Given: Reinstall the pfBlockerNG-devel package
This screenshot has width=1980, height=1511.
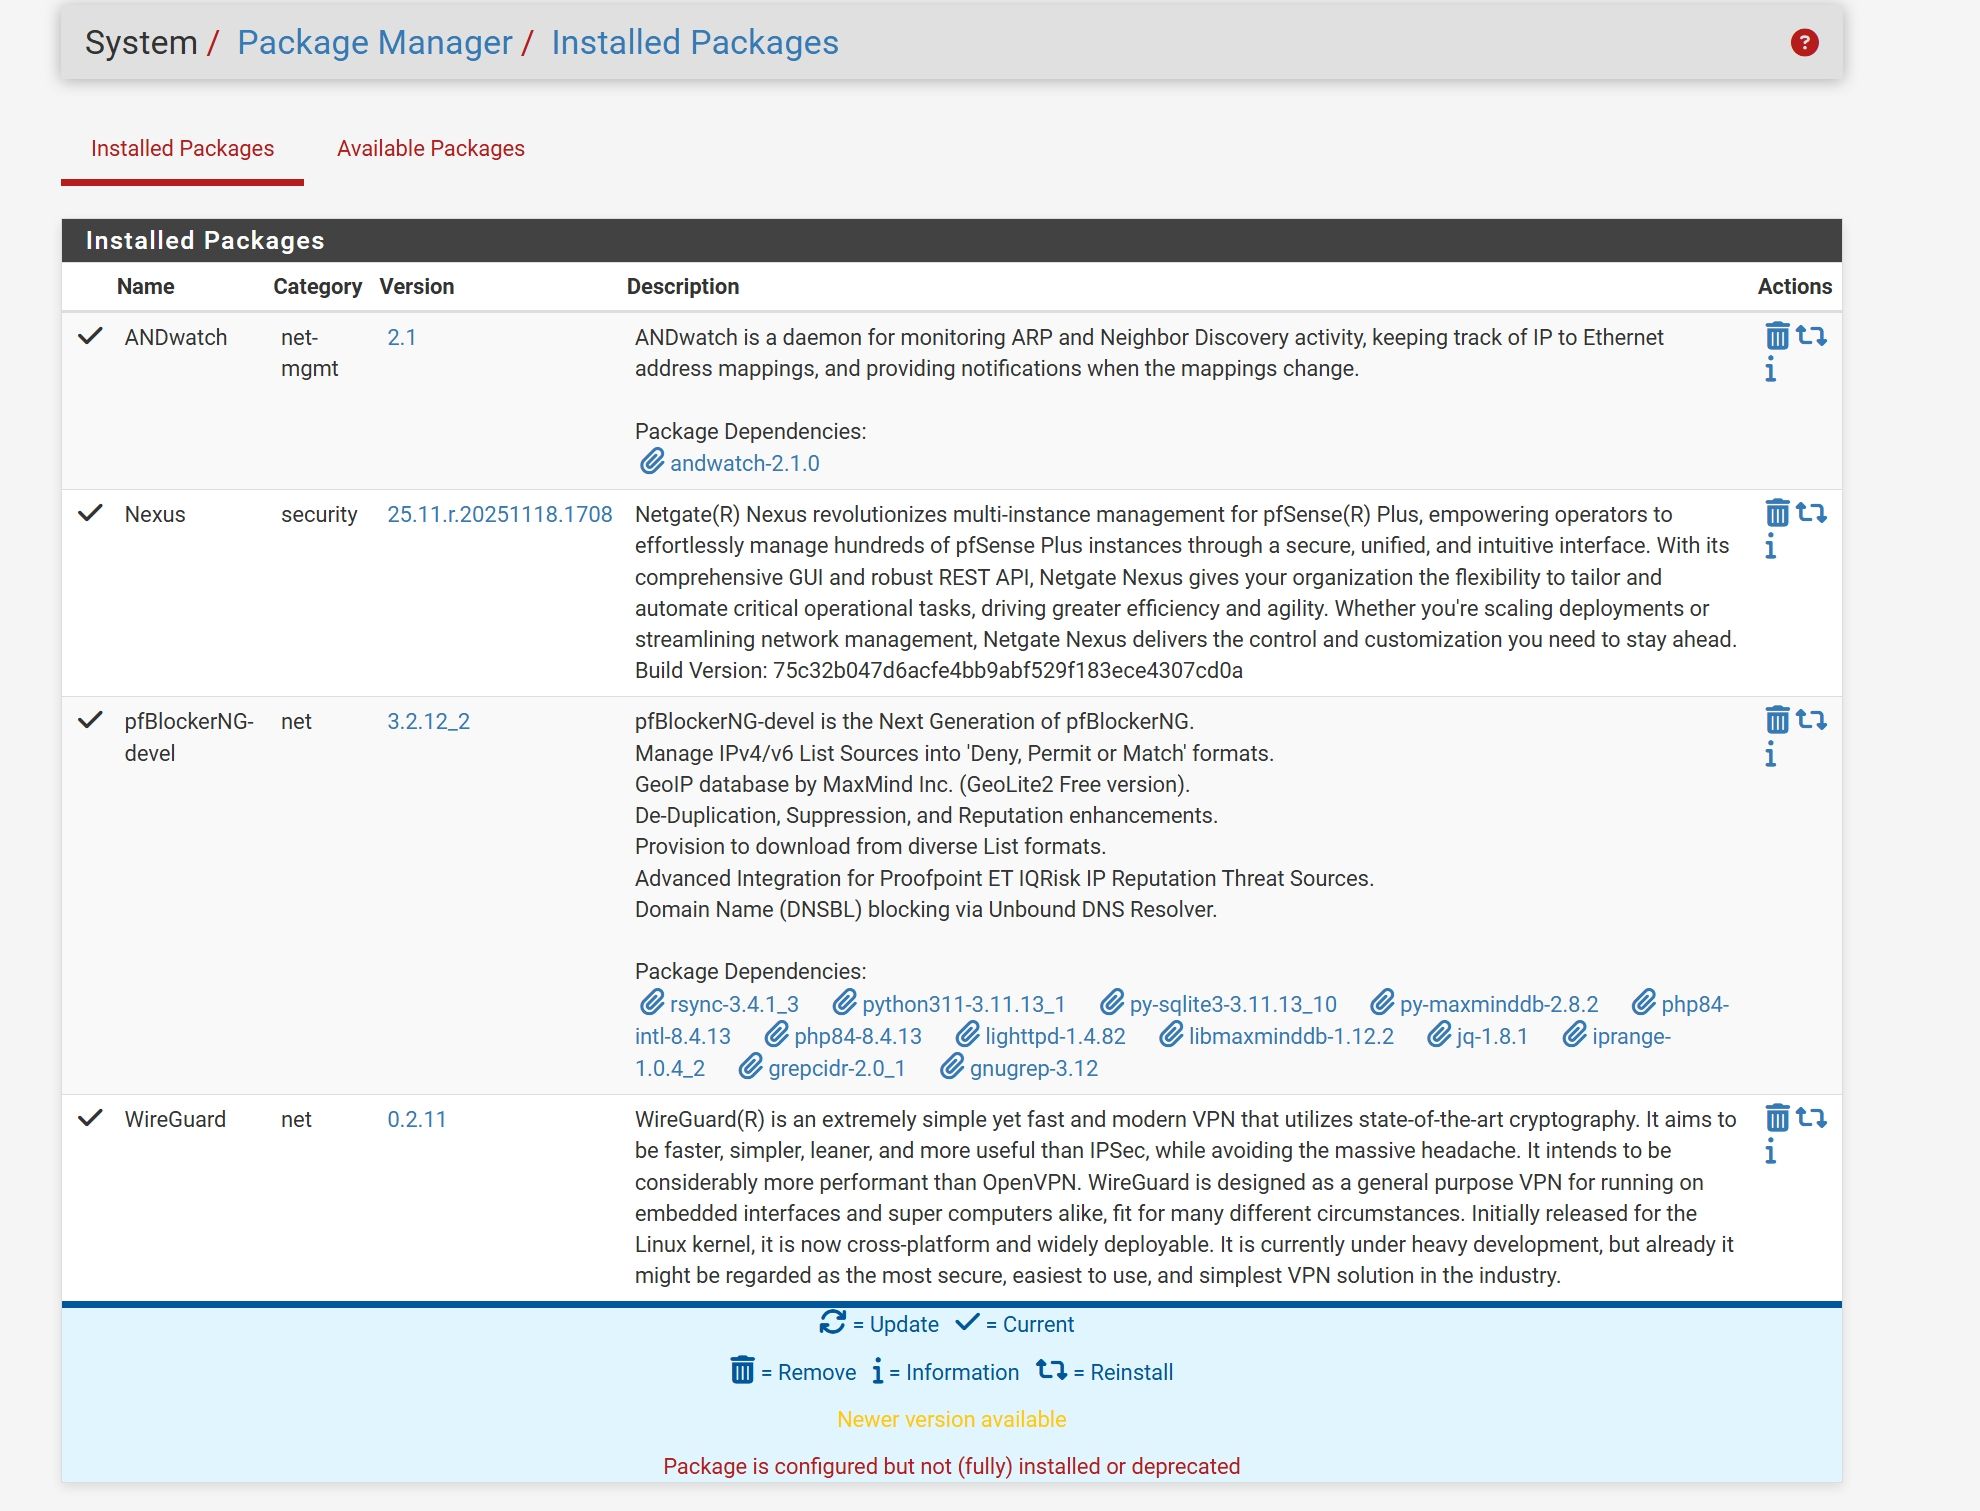Looking at the screenshot, I should pyautogui.click(x=1811, y=720).
